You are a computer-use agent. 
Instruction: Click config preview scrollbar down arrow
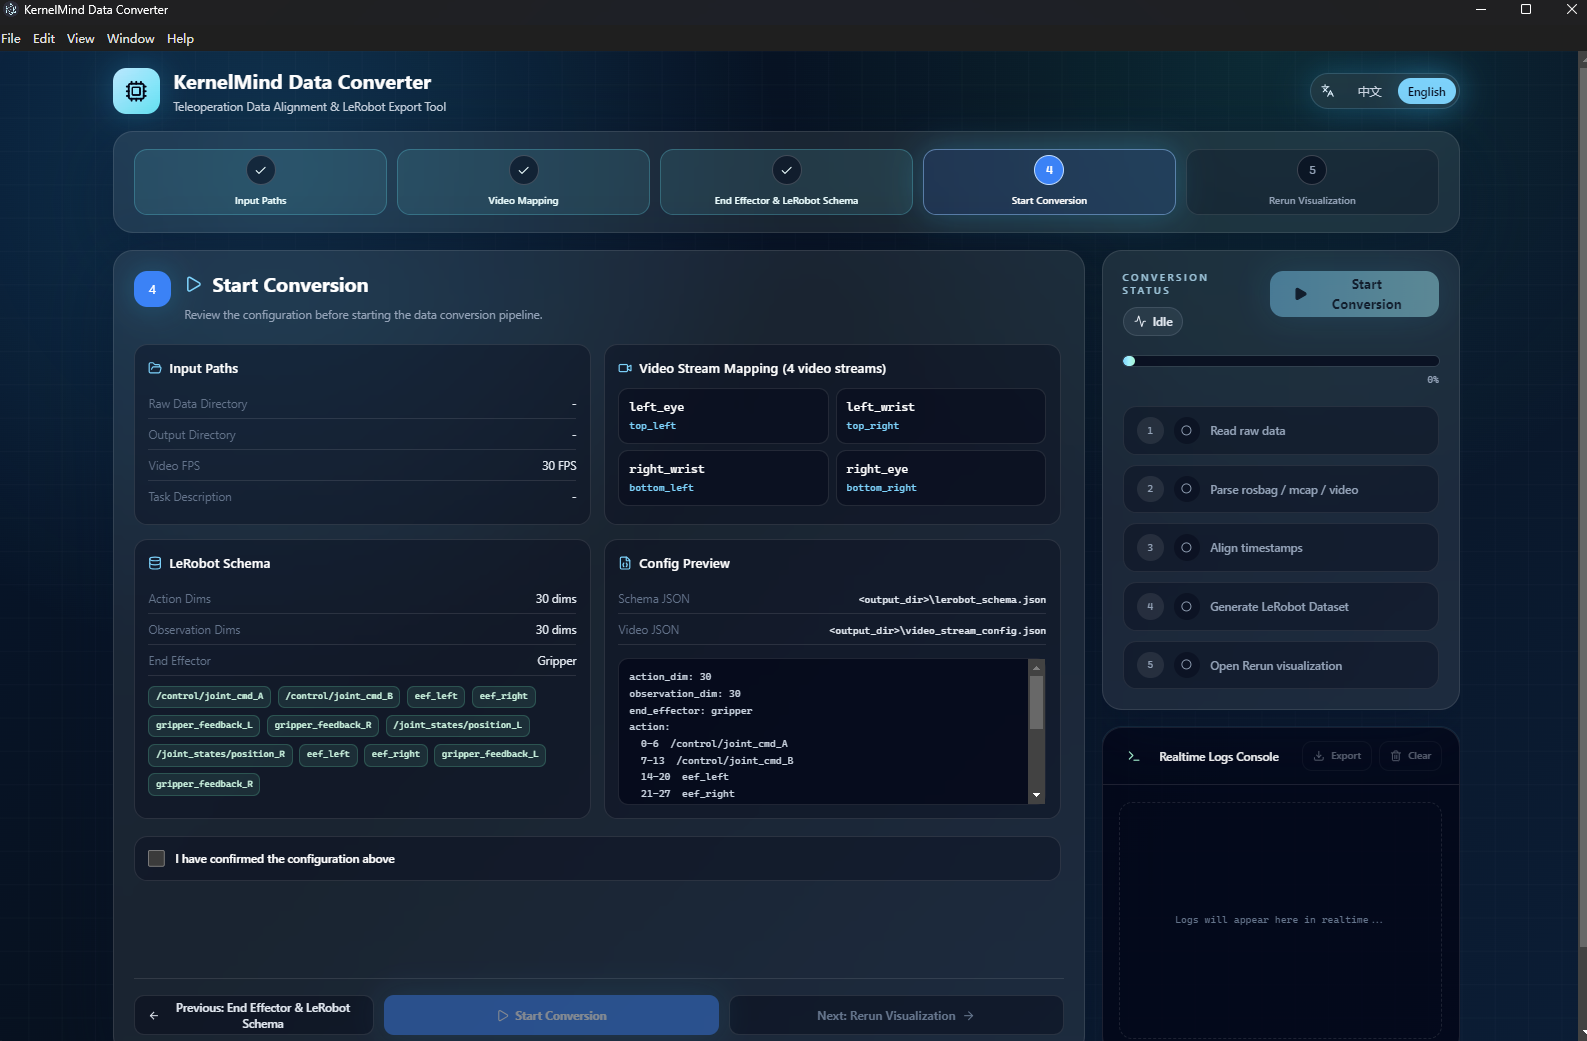[x=1037, y=795]
